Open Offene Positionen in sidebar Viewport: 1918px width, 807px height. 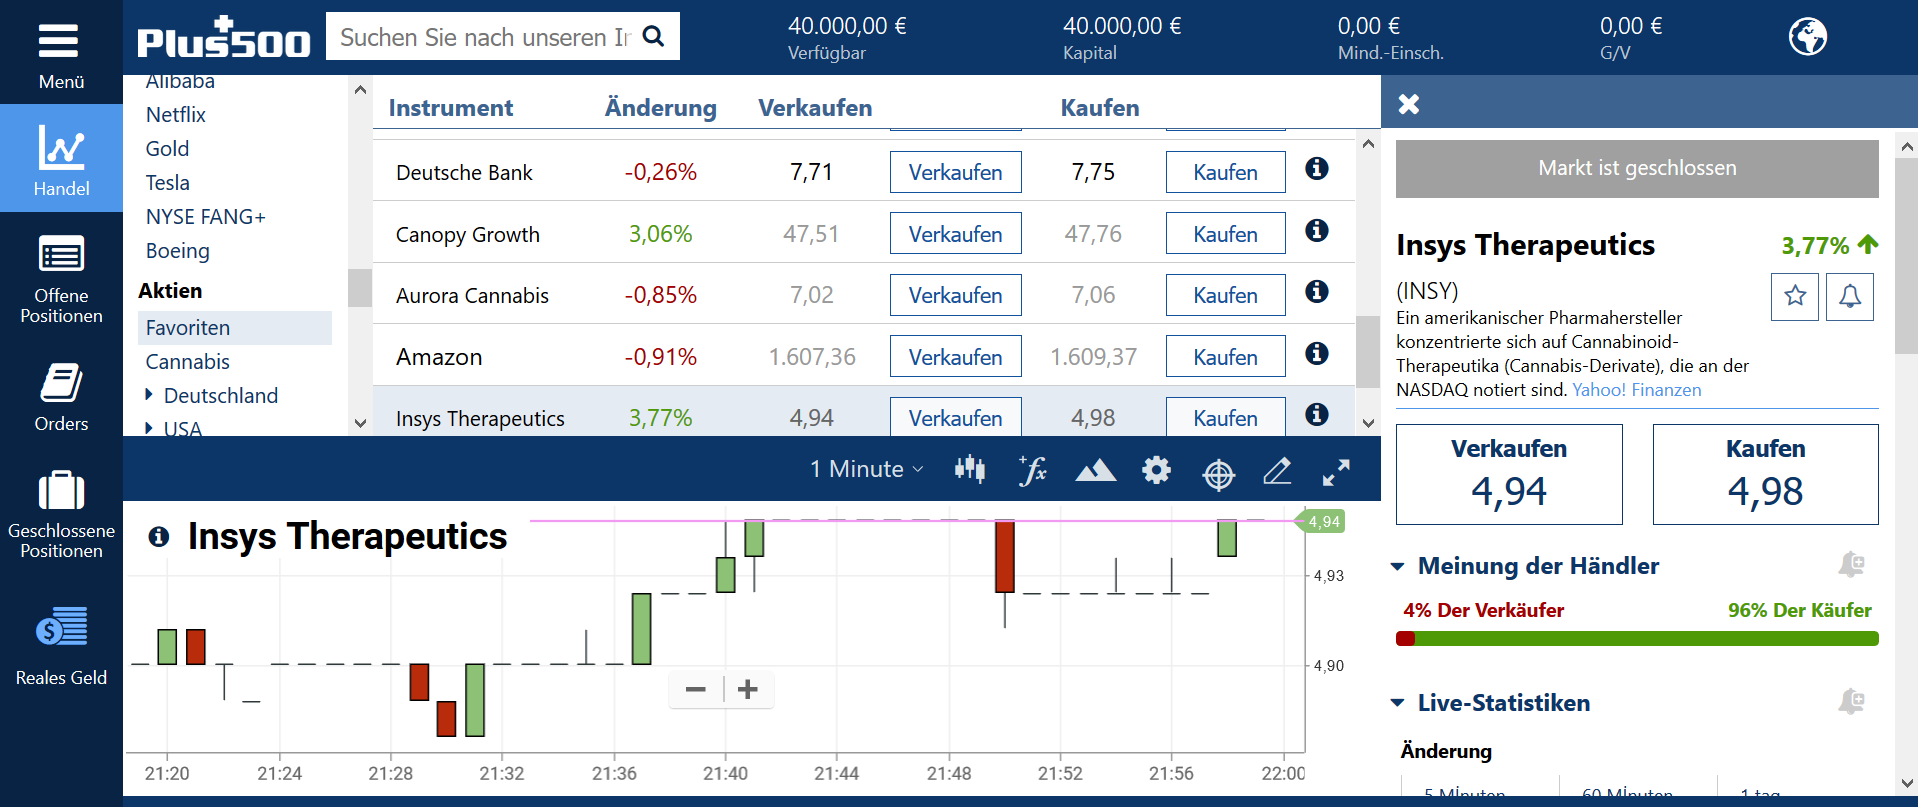pyautogui.click(x=61, y=278)
